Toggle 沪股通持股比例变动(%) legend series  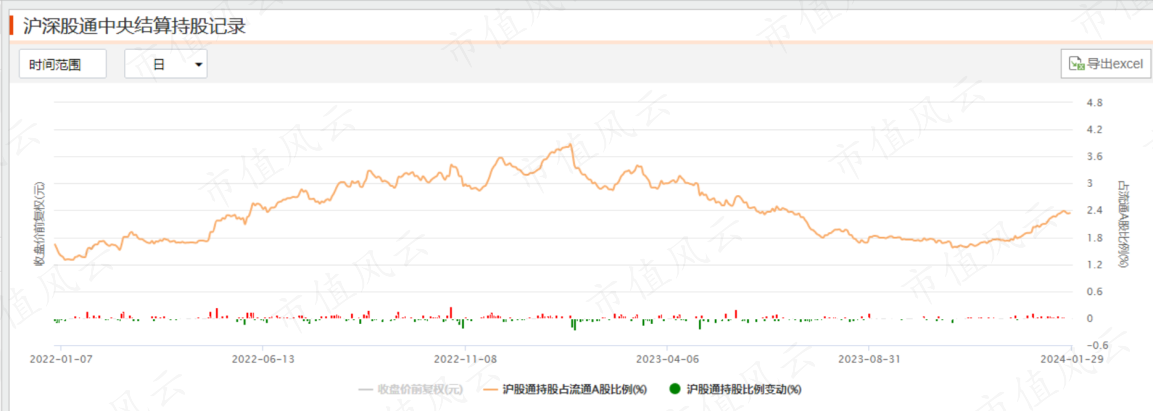click(736, 390)
